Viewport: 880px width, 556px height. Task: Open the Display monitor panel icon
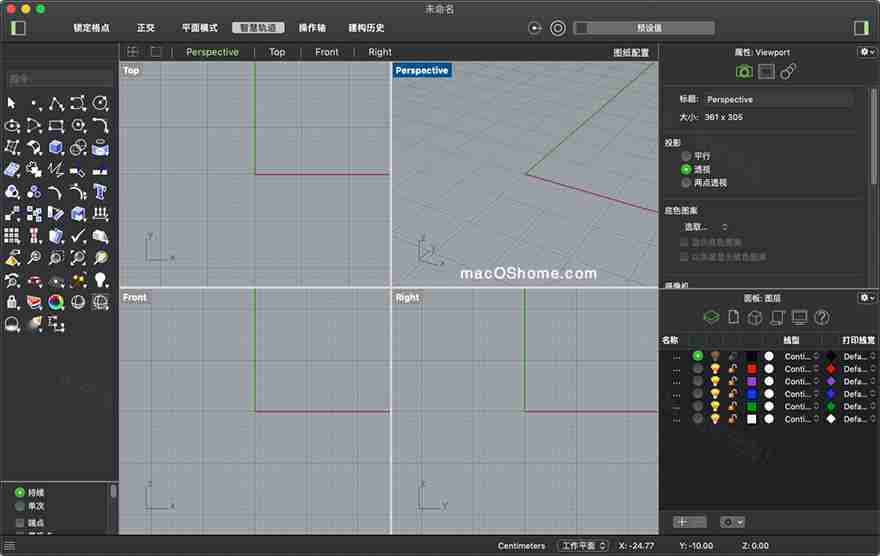coord(799,318)
